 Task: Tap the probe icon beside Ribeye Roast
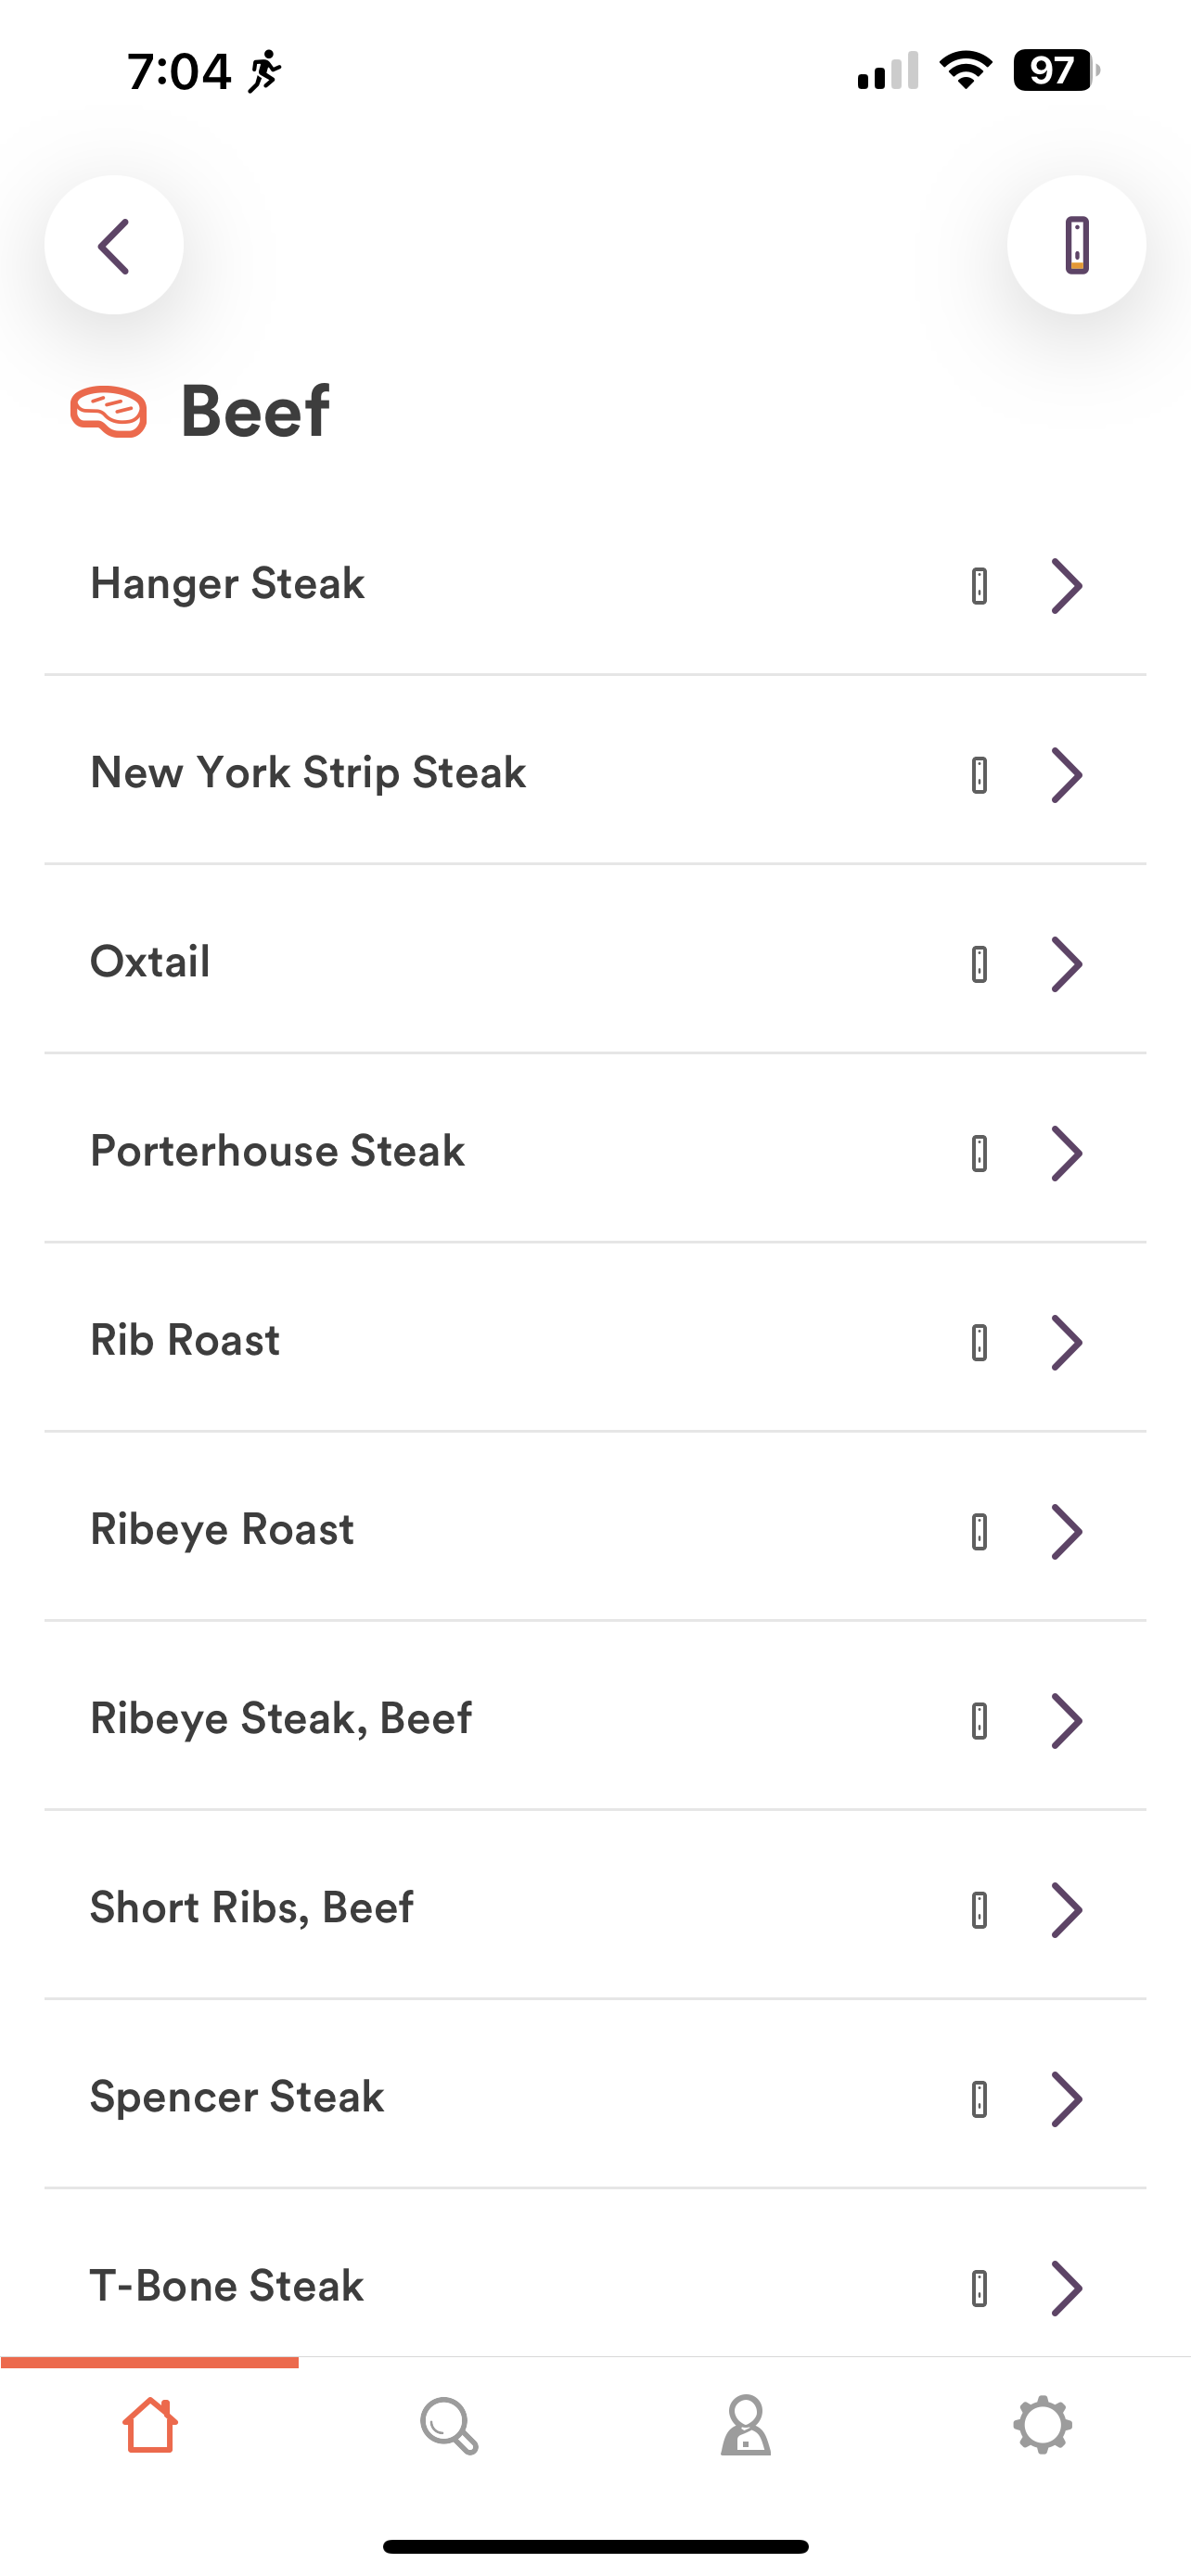click(x=980, y=1531)
